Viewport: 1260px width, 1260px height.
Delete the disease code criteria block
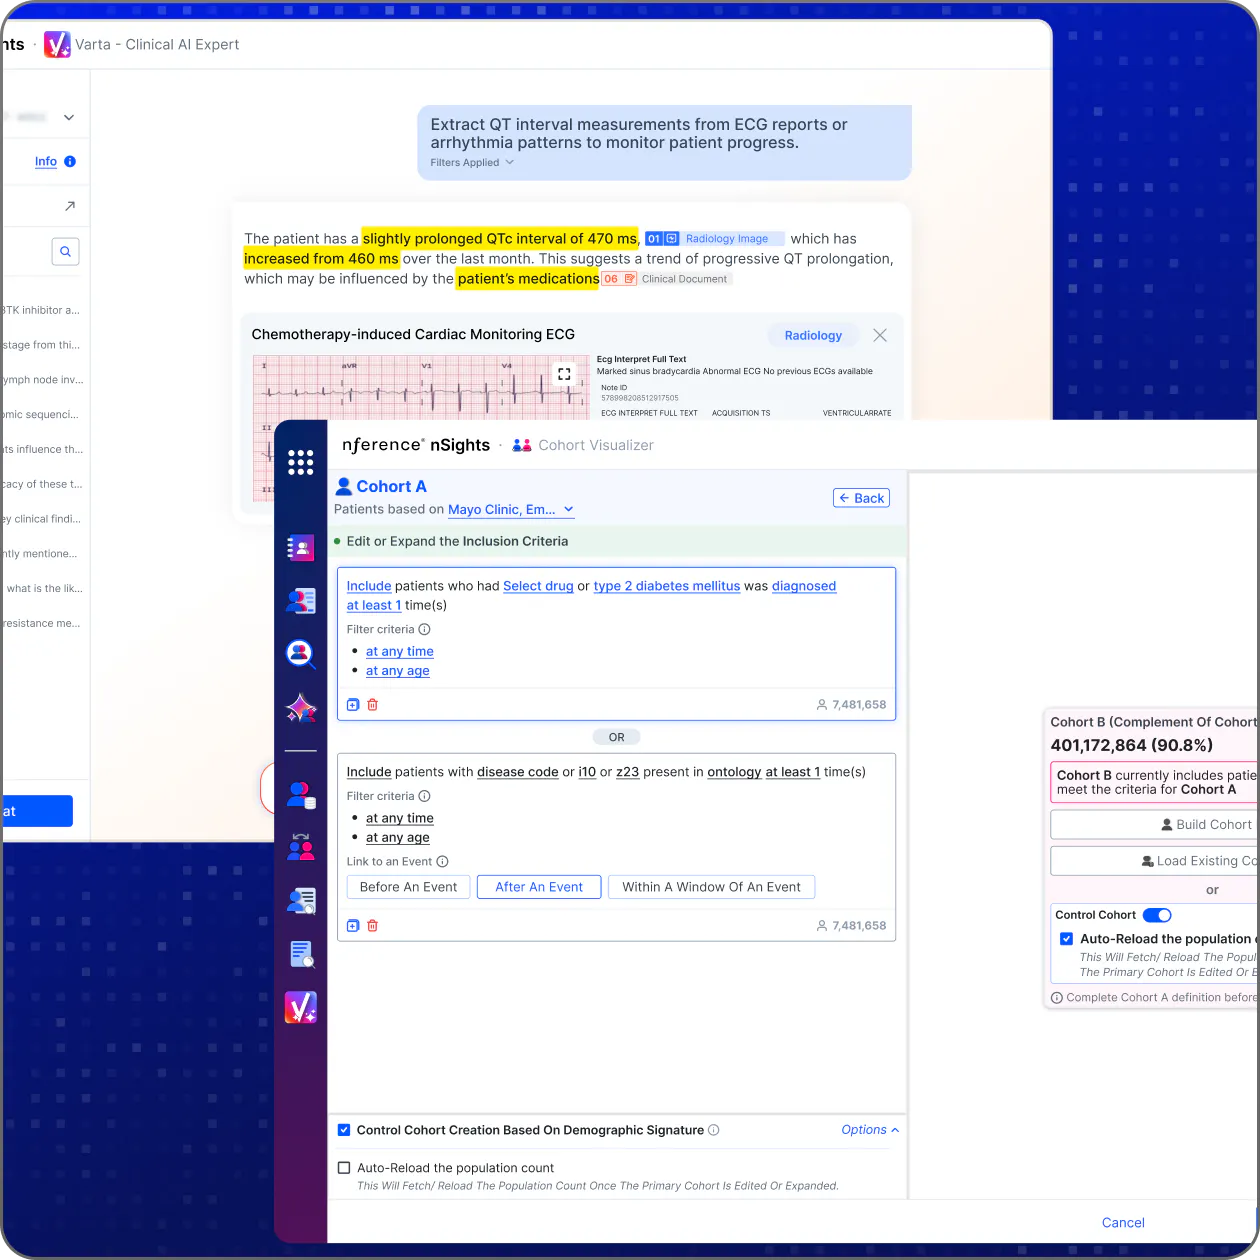(x=372, y=926)
